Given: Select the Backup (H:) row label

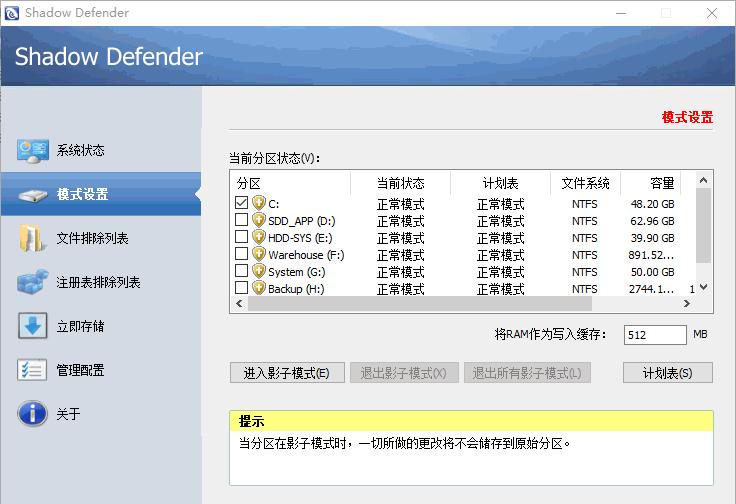Looking at the screenshot, I should pyautogui.click(x=296, y=289).
